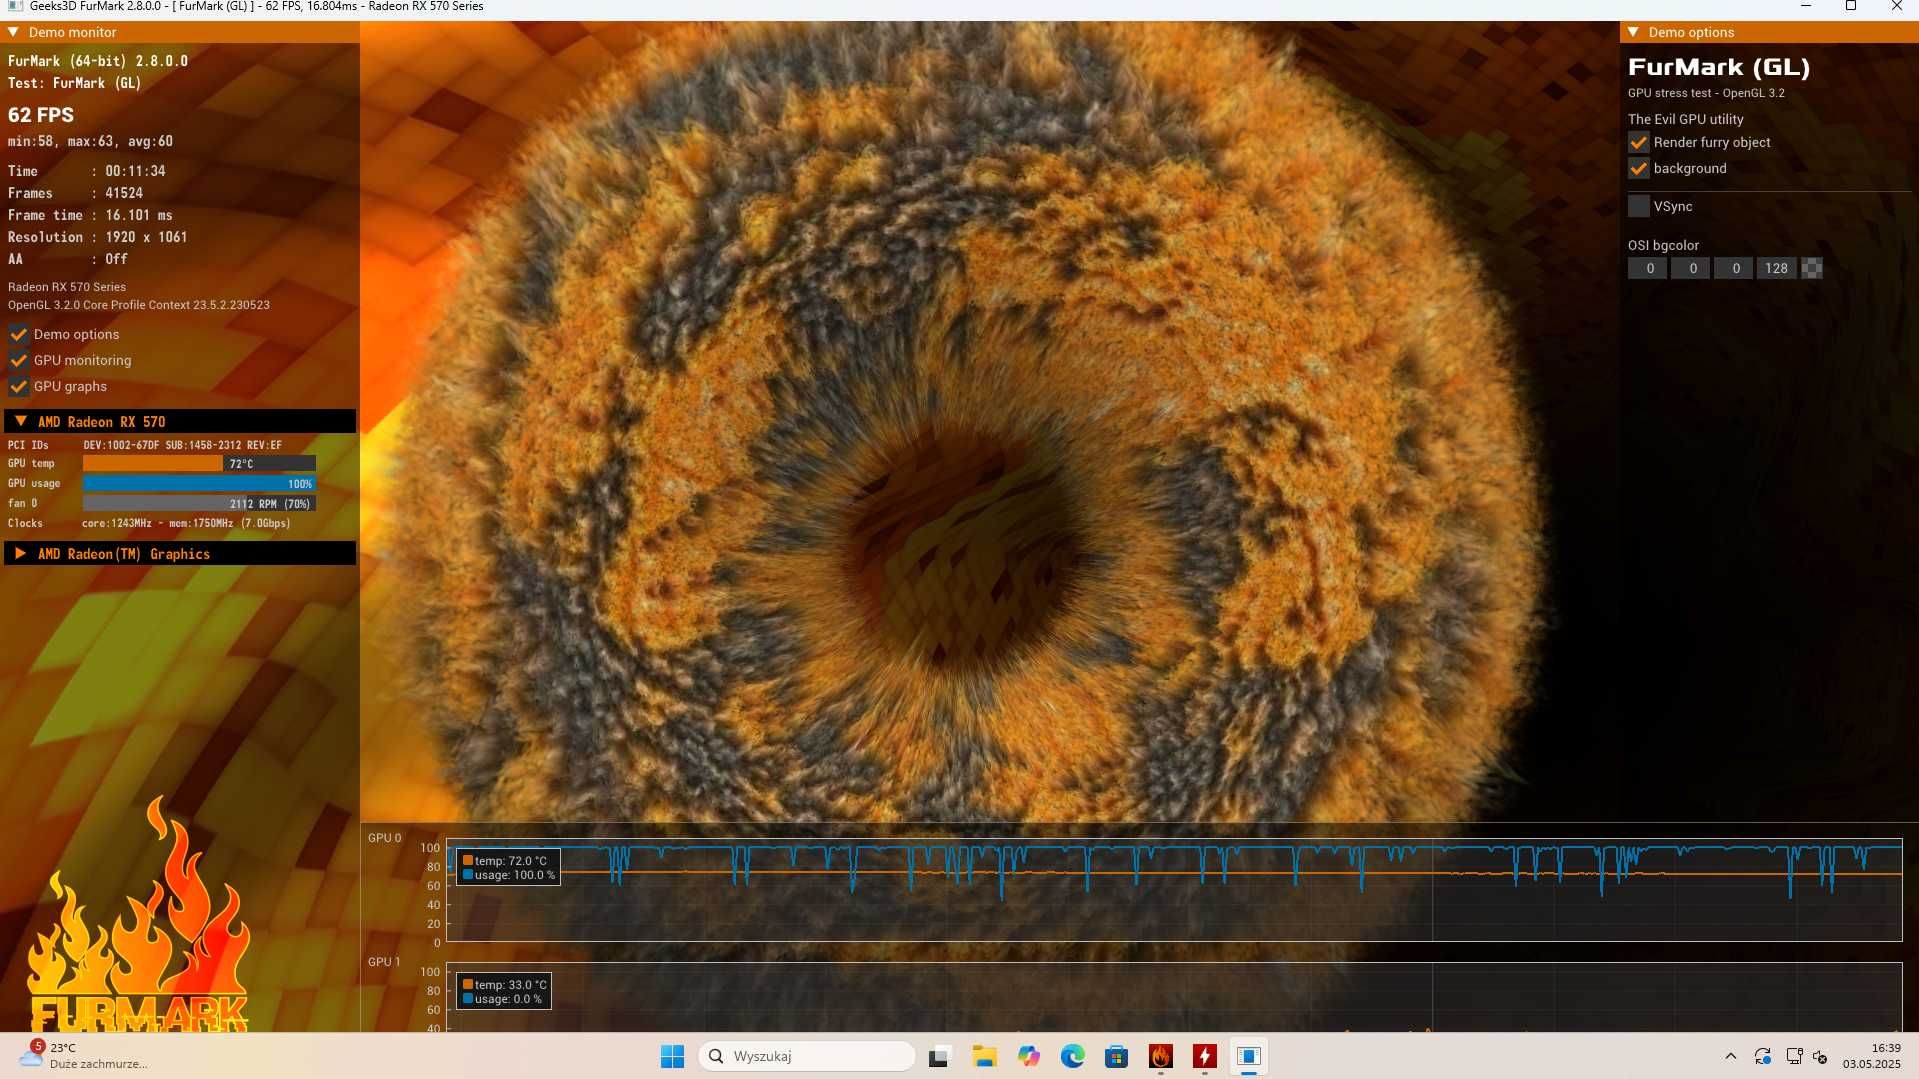Open Microsoft Store from taskbar
The width and height of the screenshot is (1919, 1079).
point(1116,1056)
